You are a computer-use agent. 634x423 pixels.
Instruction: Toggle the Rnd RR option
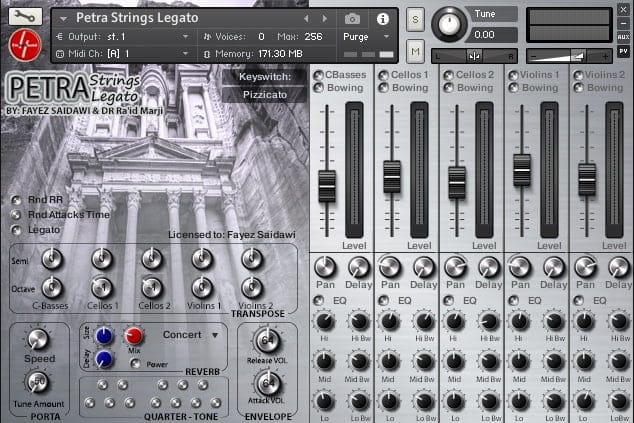tap(17, 200)
